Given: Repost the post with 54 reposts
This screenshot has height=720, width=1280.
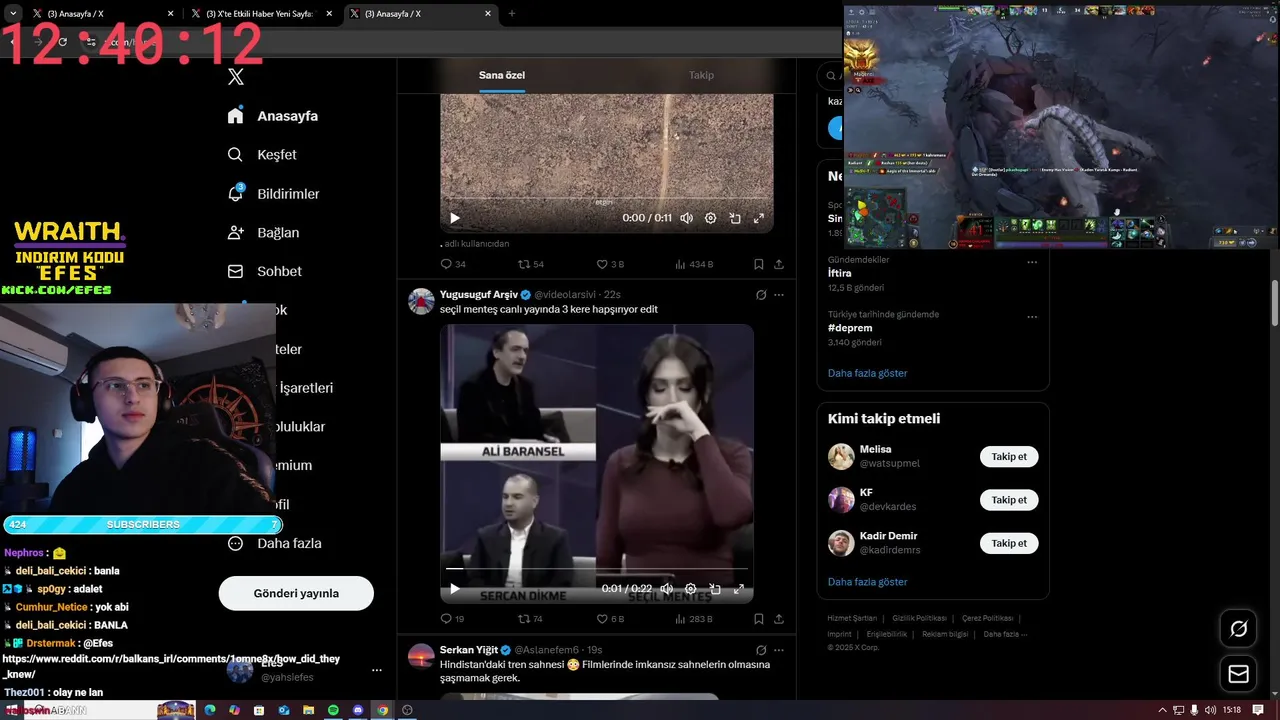Looking at the screenshot, I should tap(531, 264).
